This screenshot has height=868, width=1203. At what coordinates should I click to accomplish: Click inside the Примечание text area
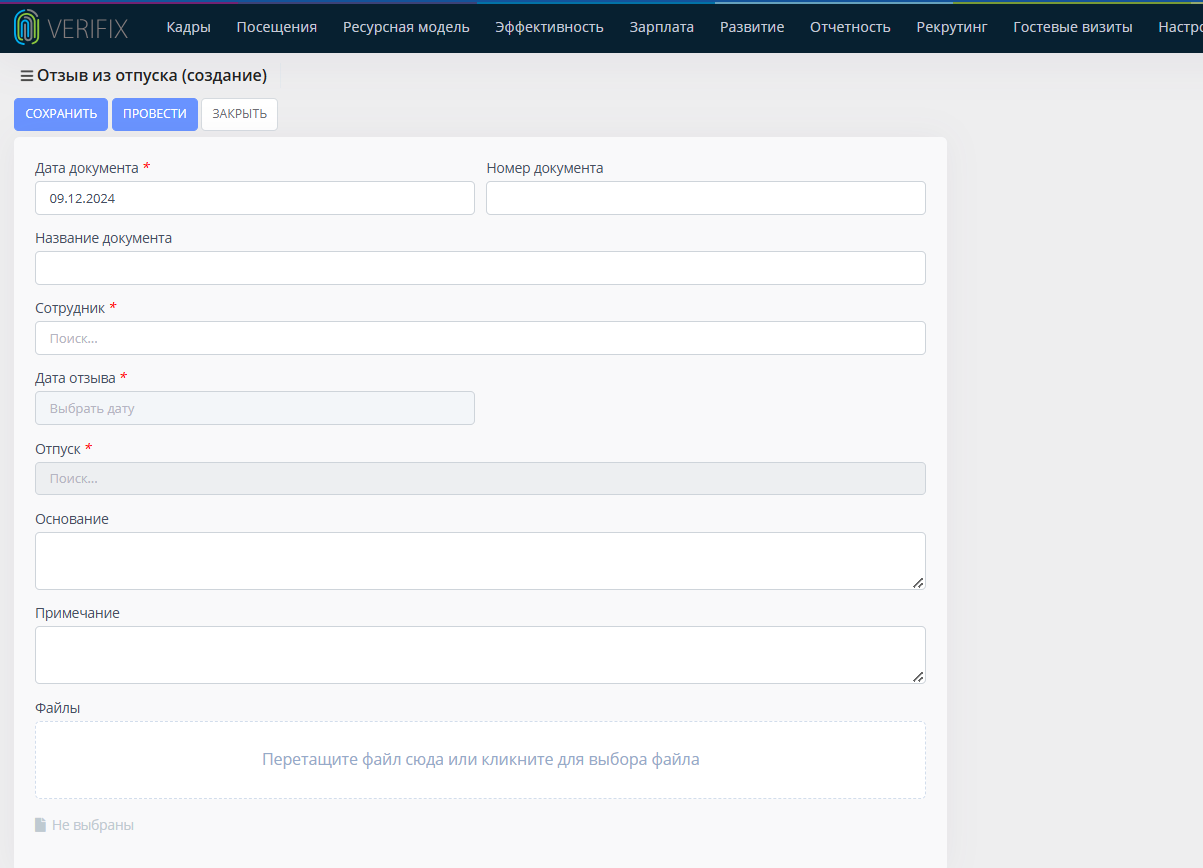[x=480, y=655]
